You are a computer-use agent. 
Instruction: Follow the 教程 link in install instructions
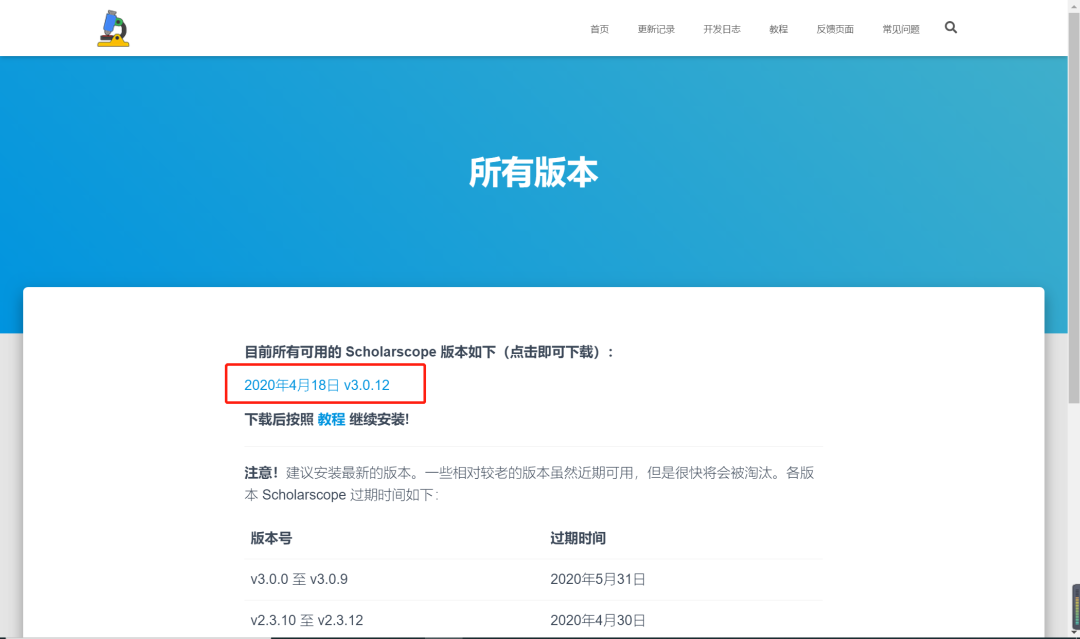331,419
